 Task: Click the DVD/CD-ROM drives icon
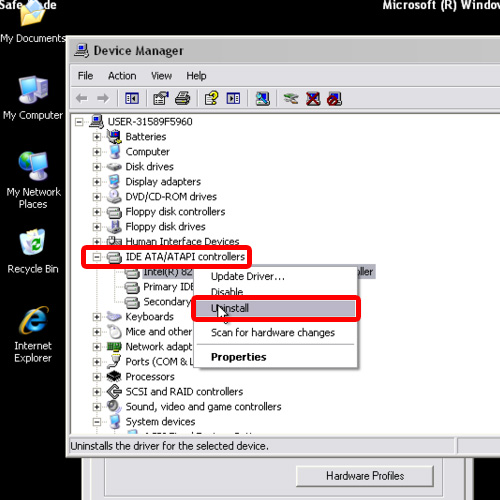(114, 196)
